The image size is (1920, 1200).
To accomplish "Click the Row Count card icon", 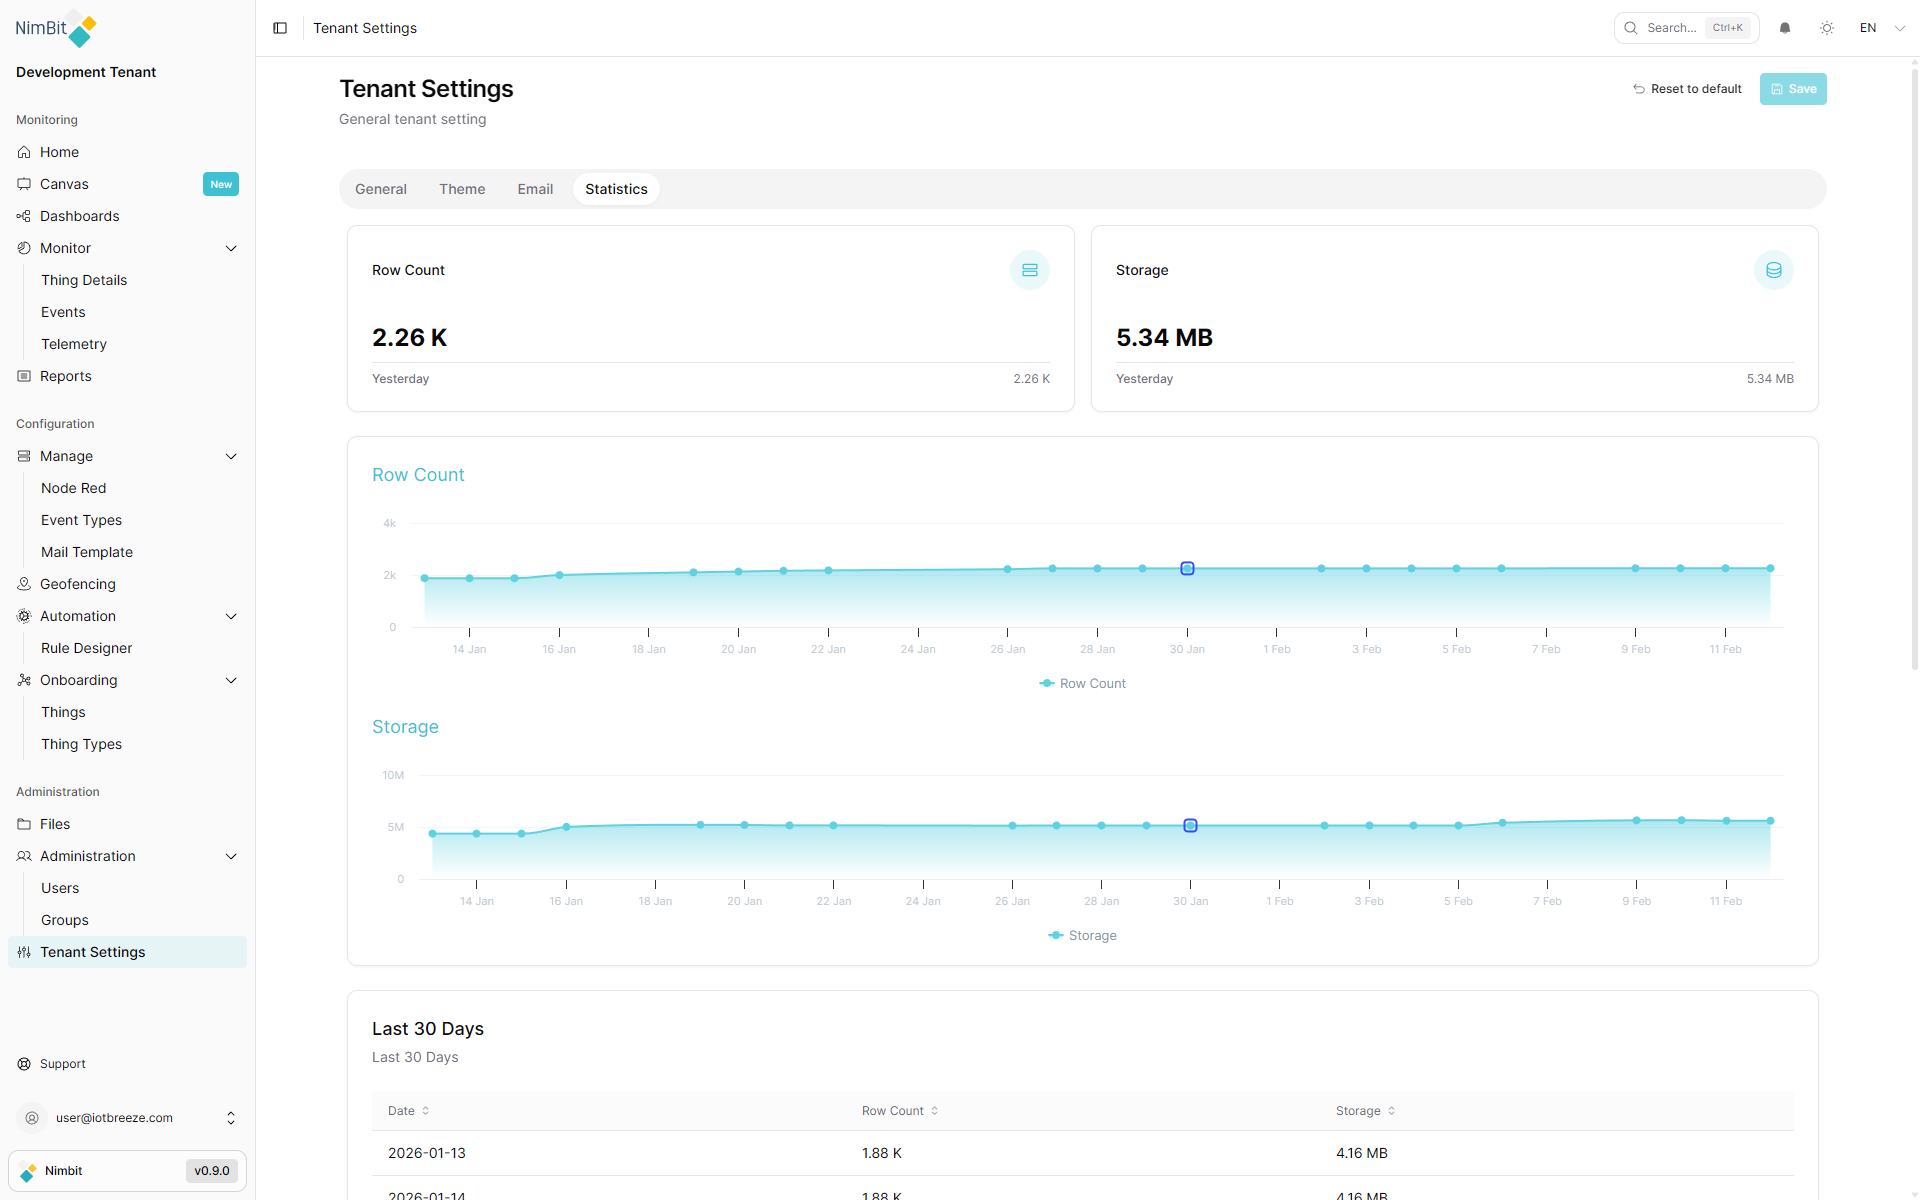I will click(x=1029, y=270).
